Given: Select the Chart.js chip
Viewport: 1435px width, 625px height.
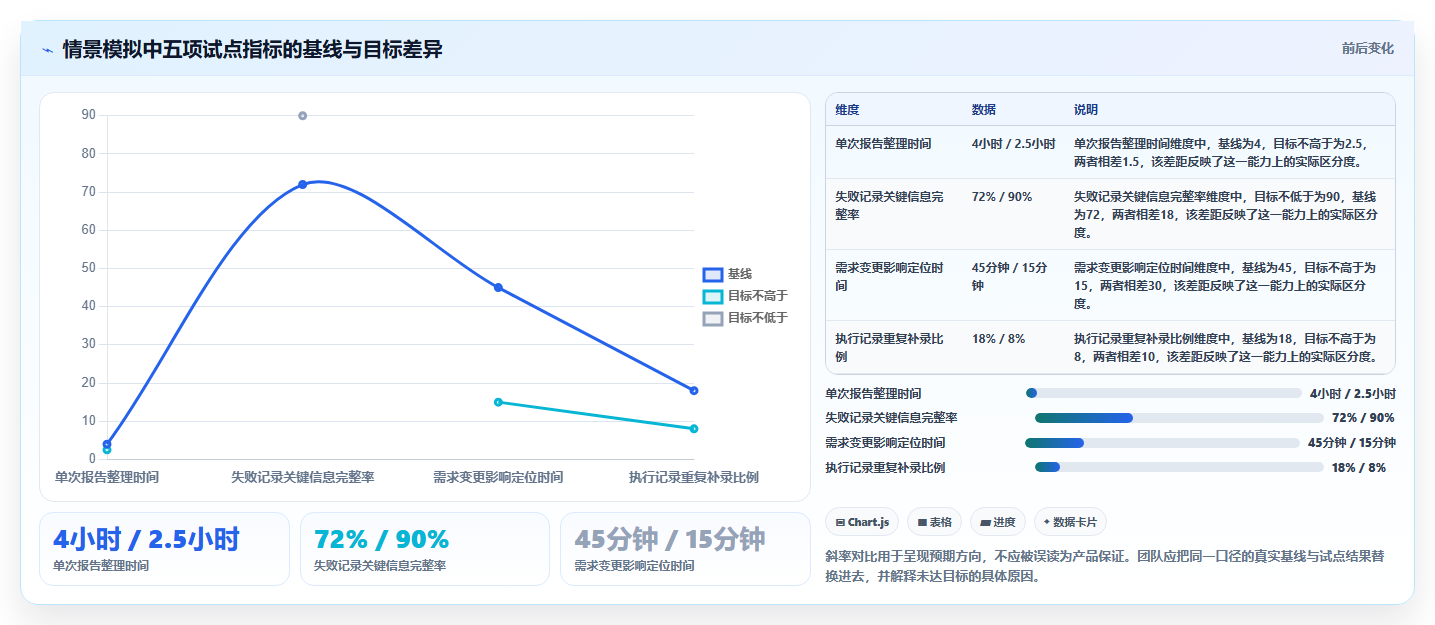Looking at the screenshot, I should pyautogui.click(x=862, y=522).
